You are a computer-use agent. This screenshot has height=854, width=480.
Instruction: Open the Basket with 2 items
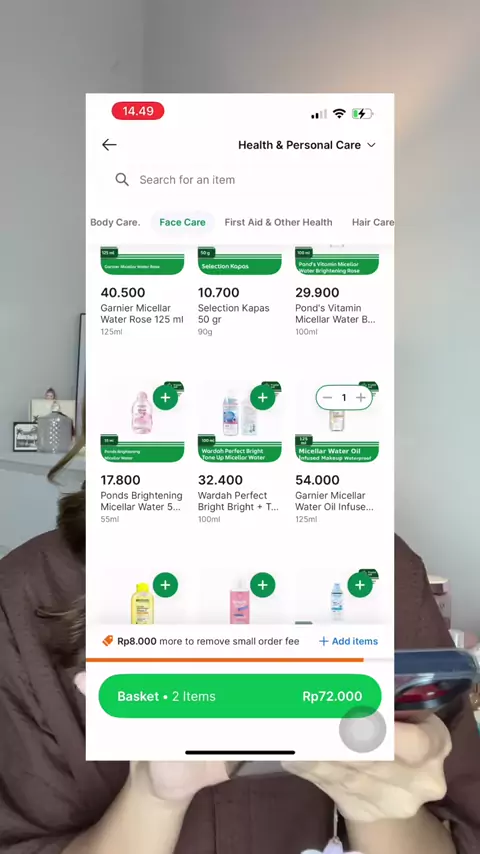(240, 696)
